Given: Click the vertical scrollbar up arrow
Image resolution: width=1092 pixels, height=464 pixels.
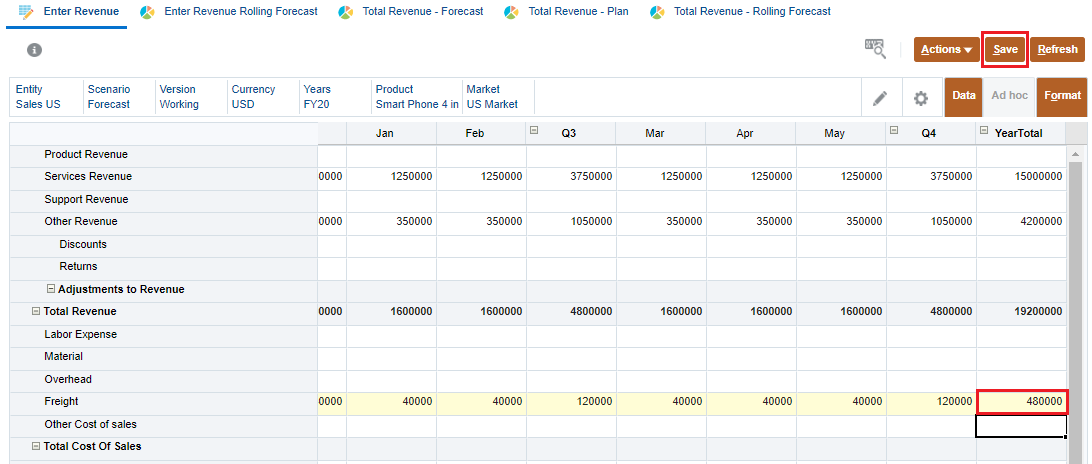Looking at the screenshot, I should [x=1076, y=154].
